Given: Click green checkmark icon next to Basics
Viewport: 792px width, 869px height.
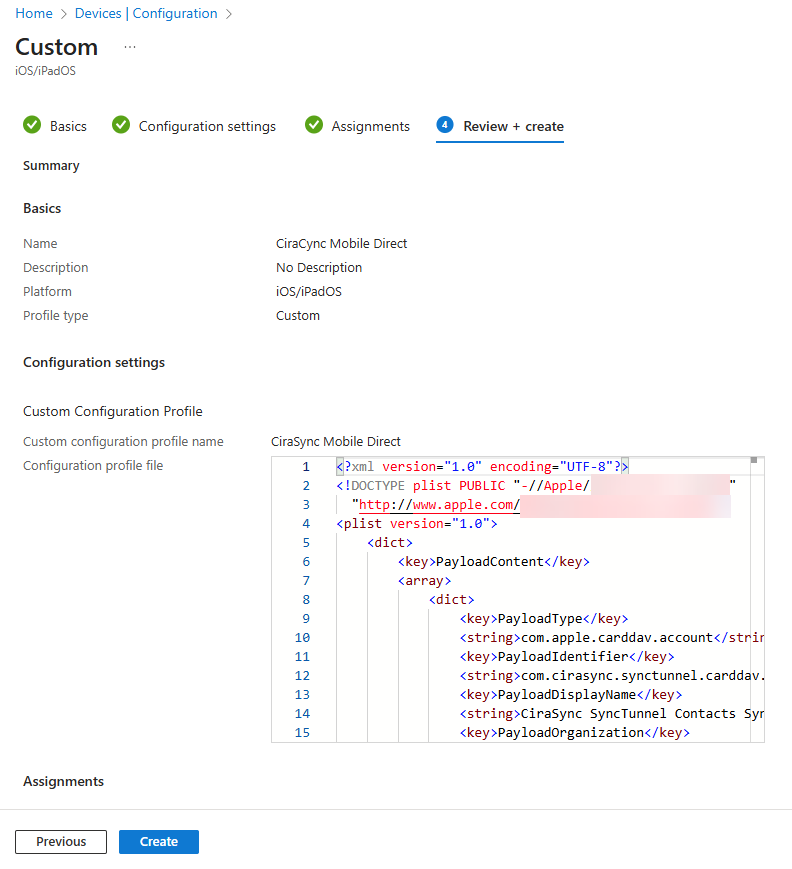Looking at the screenshot, I should 32,125.
